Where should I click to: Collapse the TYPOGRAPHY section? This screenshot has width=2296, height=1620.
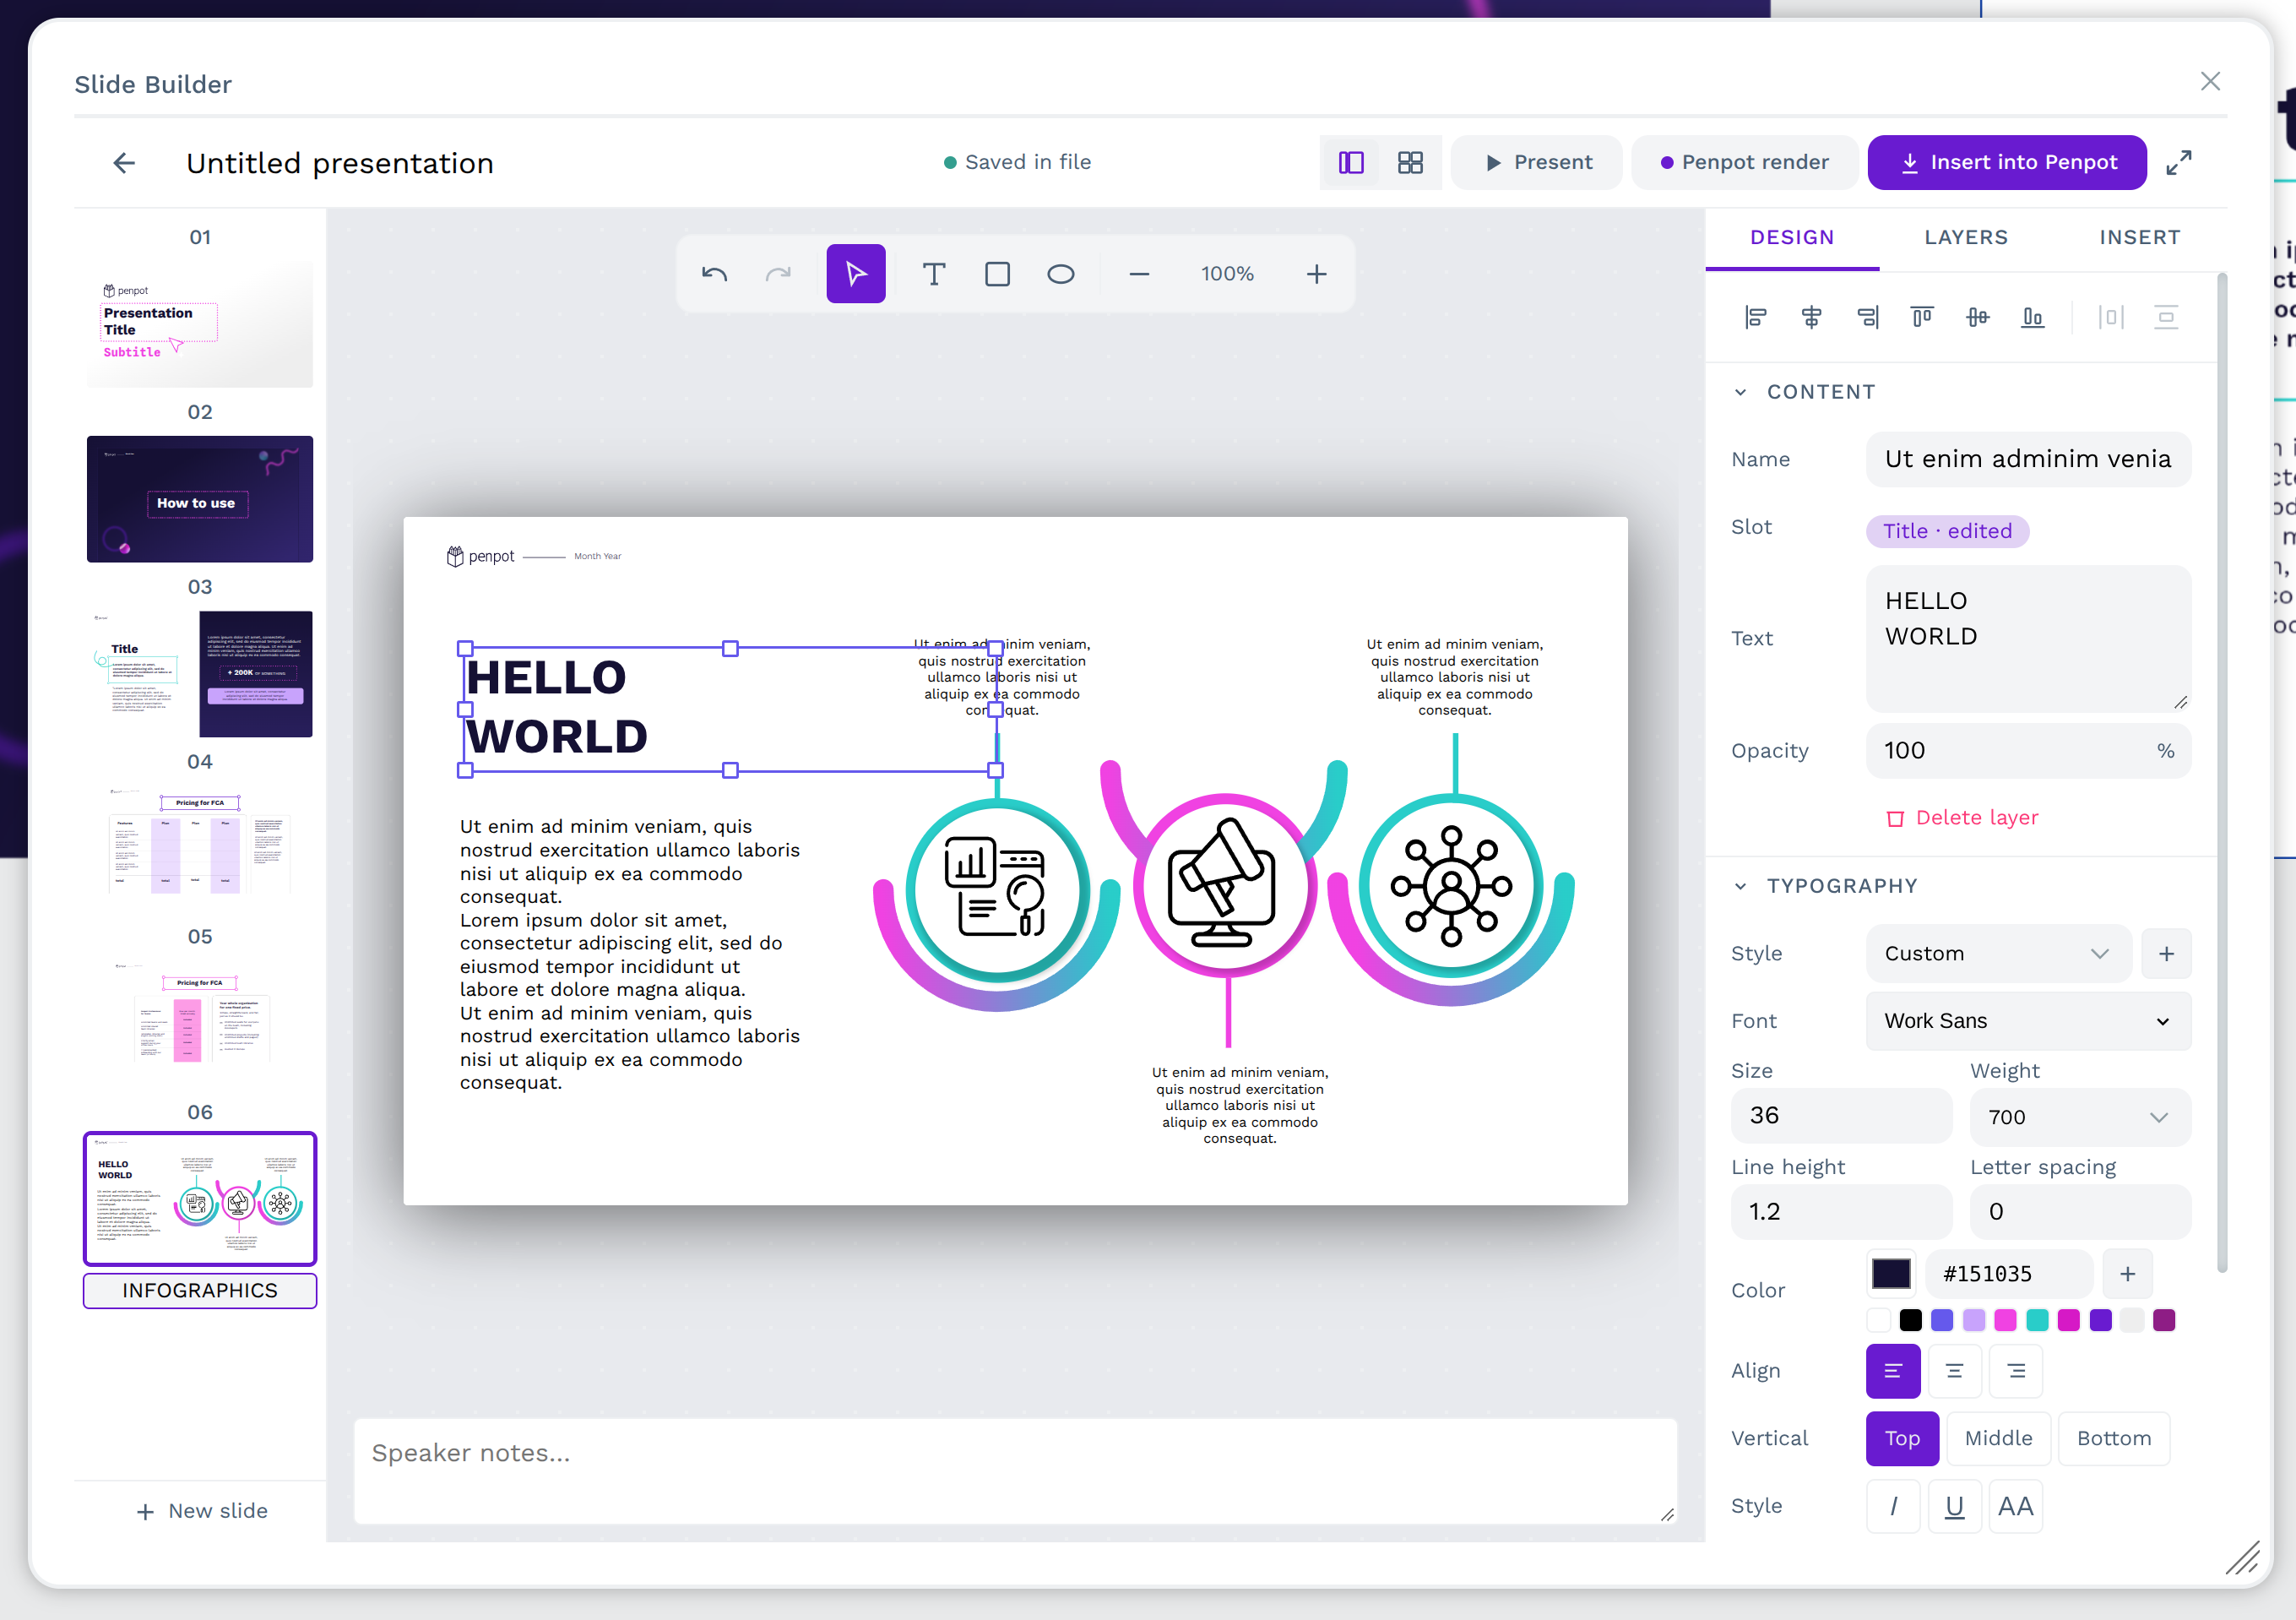coord(1741,886)
